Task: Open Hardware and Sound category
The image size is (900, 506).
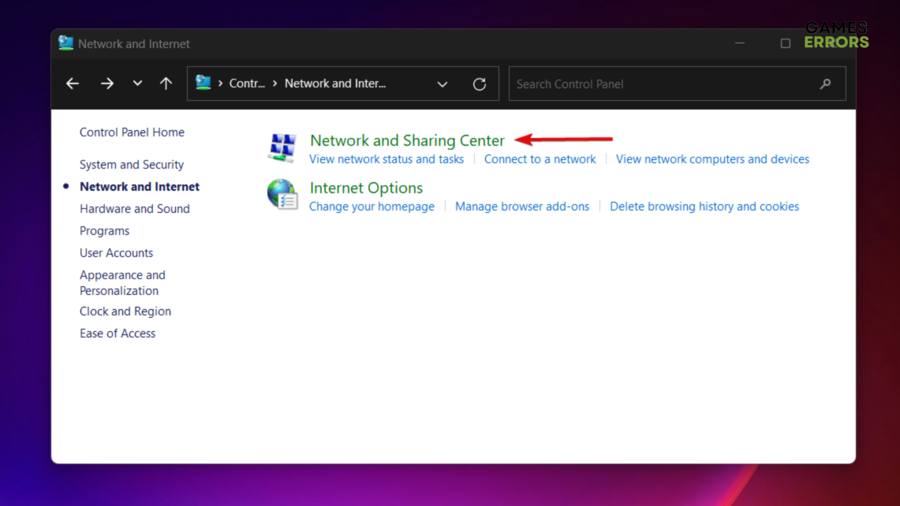Action: [135, 209]
